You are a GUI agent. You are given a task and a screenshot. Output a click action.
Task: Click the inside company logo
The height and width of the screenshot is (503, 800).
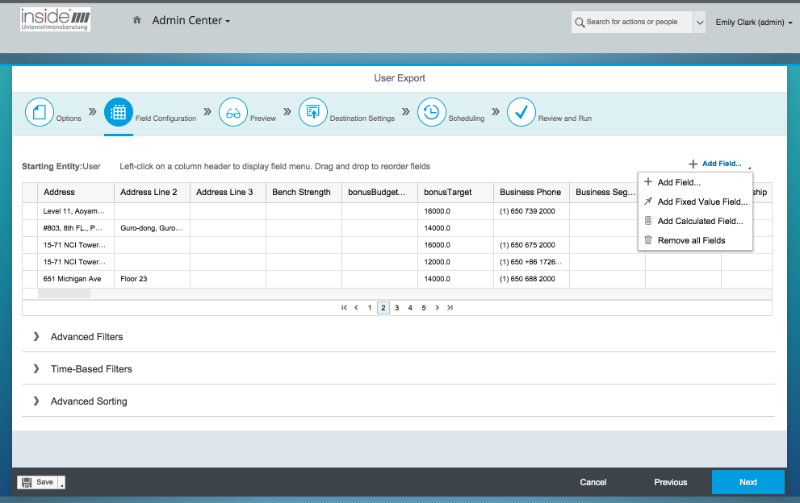(x=56, y=19)
